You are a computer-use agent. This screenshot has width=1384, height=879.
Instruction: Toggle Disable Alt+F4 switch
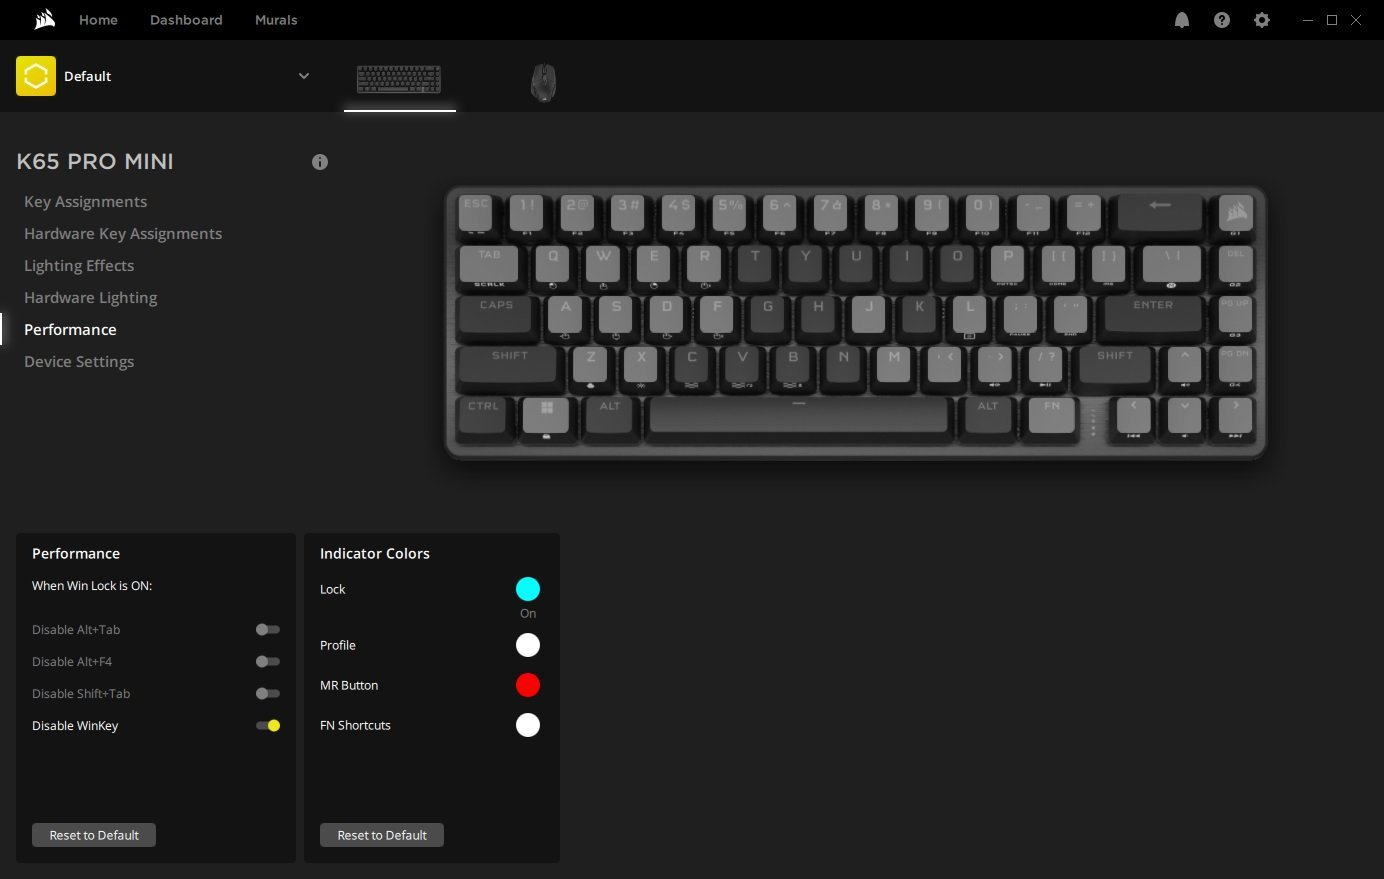[x=267, y=662]
